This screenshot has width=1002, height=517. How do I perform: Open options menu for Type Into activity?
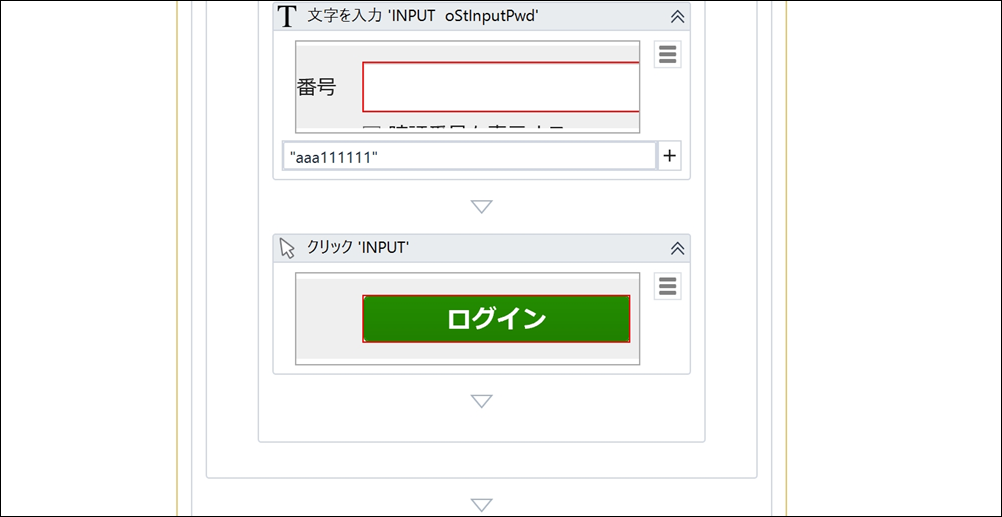(x=667, y=54)
